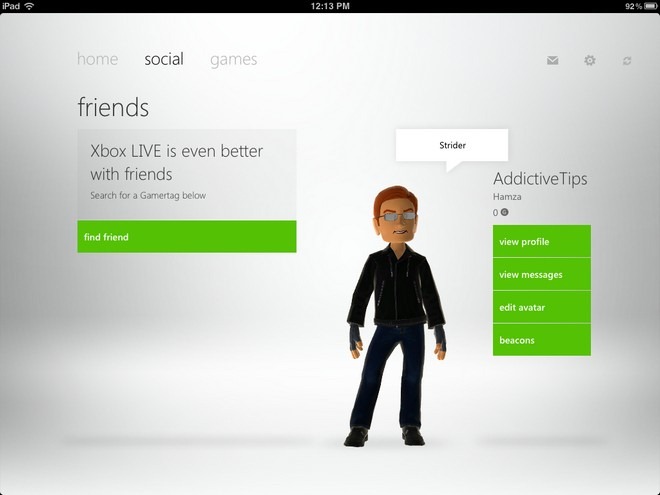The image size is (660, 495).
Task: Open view profile
Action: pos(542,241)
